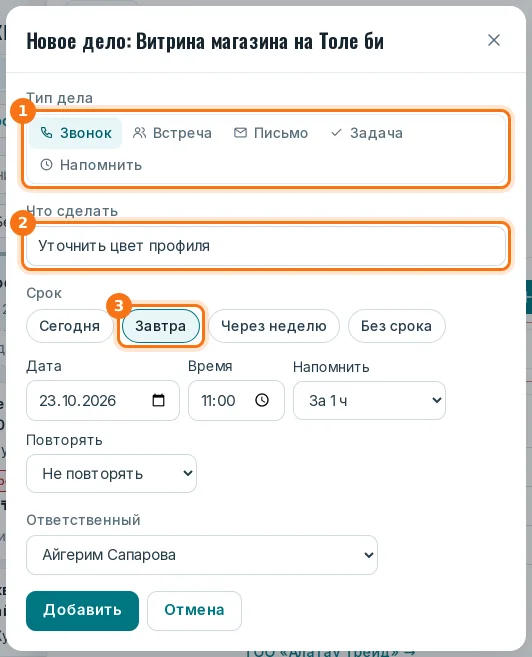This screenshot has width=532, height=657.
Task: Open the clock time picker icon
Action: [x=262, y=400]
